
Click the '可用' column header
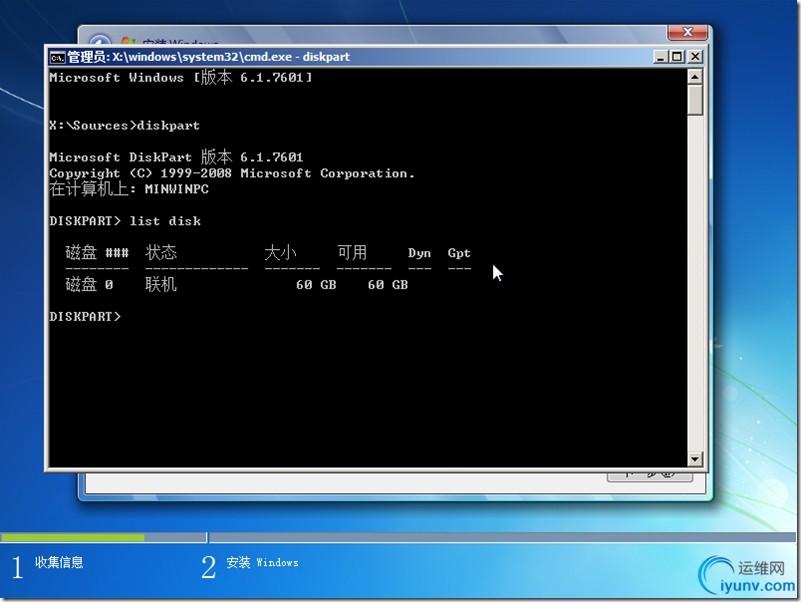coord(352,252)
